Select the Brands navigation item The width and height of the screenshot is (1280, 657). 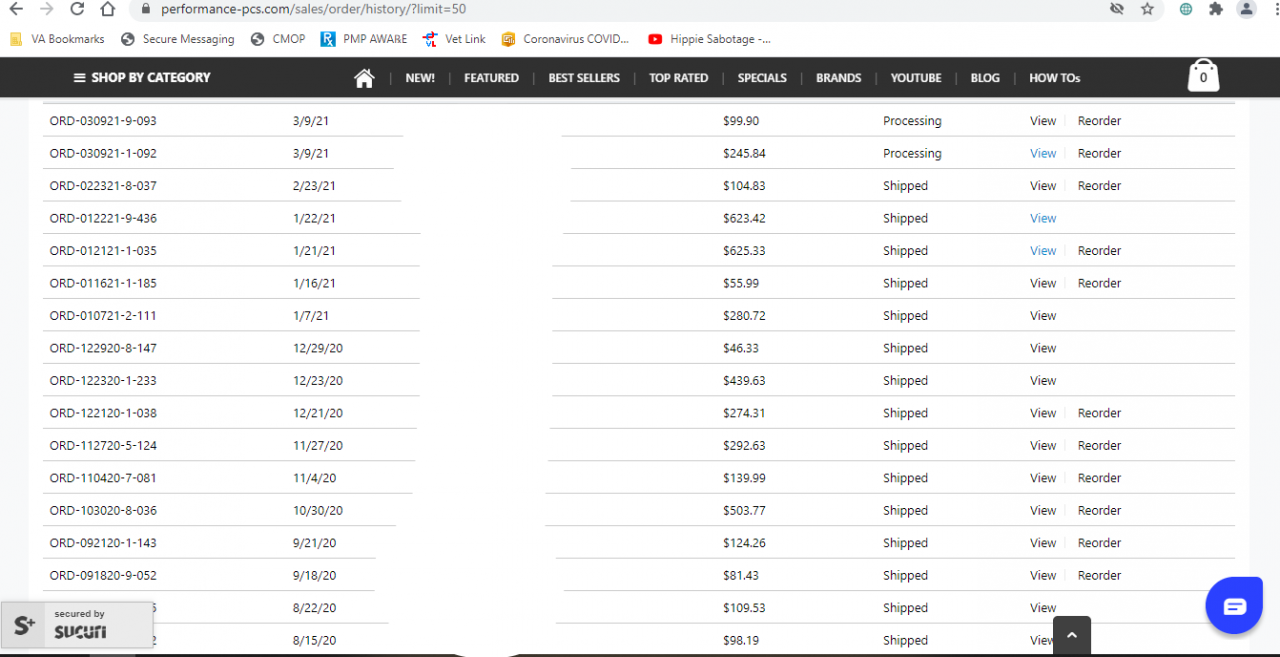(838, 78)
